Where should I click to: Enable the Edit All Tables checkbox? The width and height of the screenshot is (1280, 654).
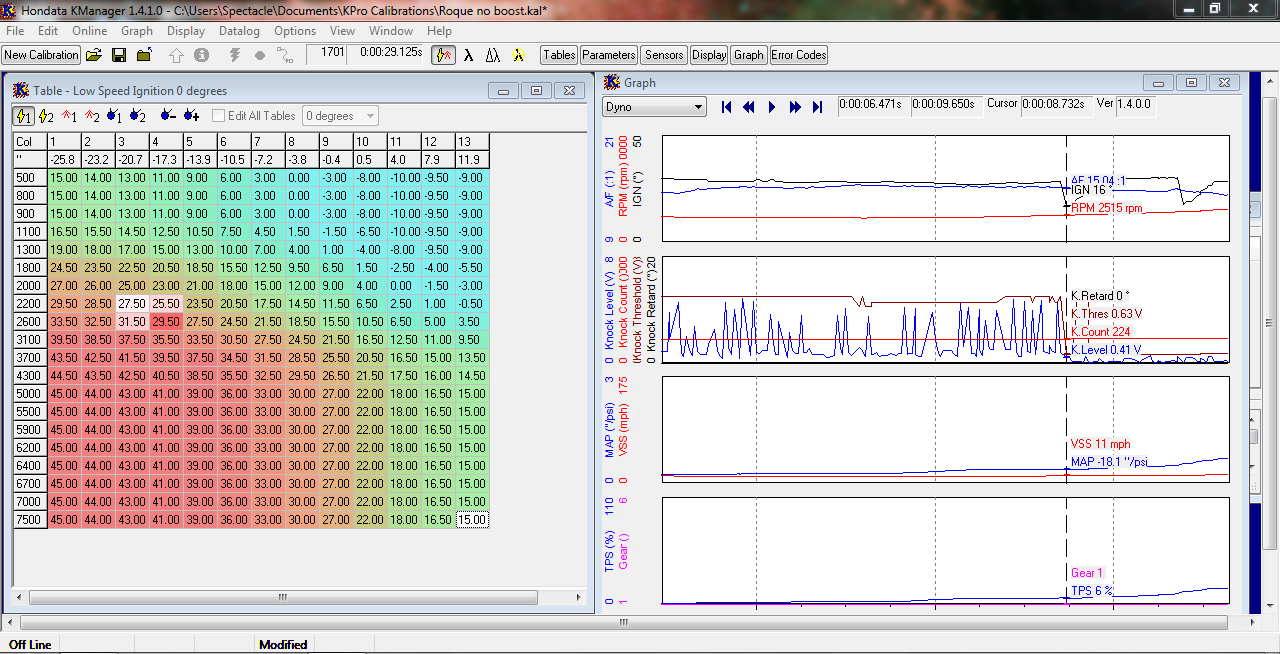click(x=219, y=116)
